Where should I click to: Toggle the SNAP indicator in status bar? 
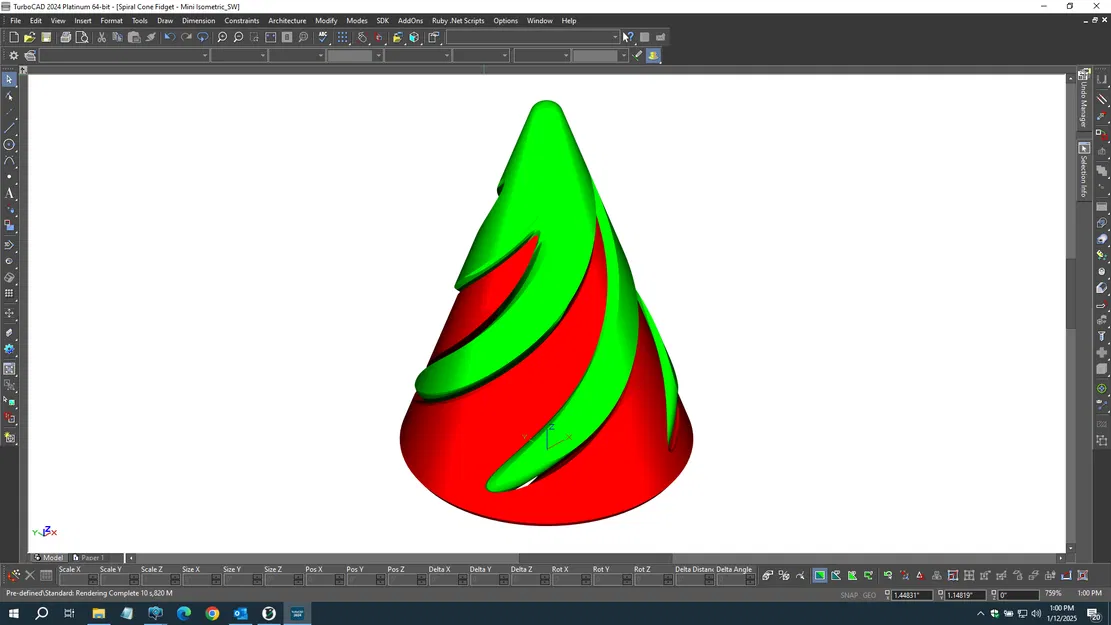[849, 595]
